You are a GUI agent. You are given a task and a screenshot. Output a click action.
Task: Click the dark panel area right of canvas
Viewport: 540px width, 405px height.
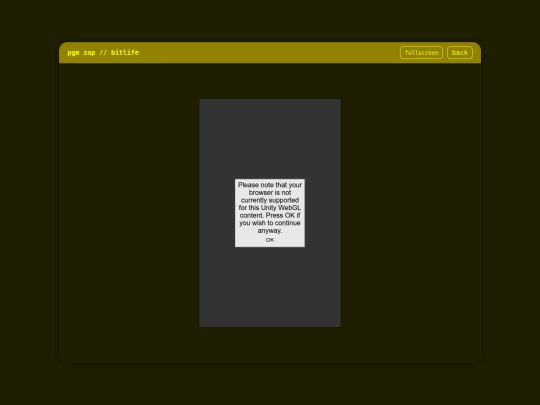(411, 213)
